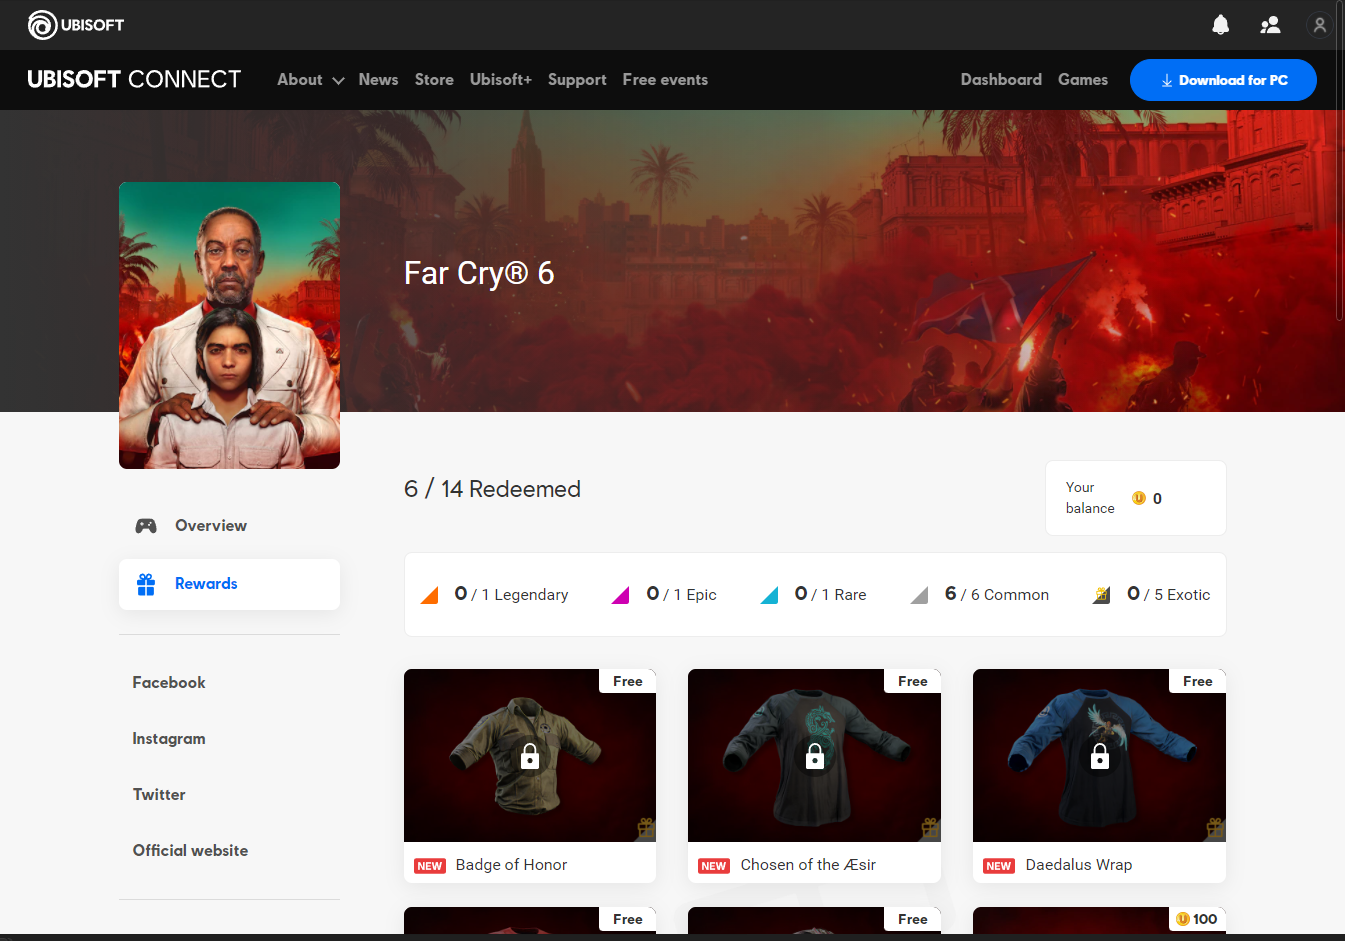Image resolution: width=1345 pixels, height=941 pixels.
Task: Open the Support menu item
Action: click(577, 80)
